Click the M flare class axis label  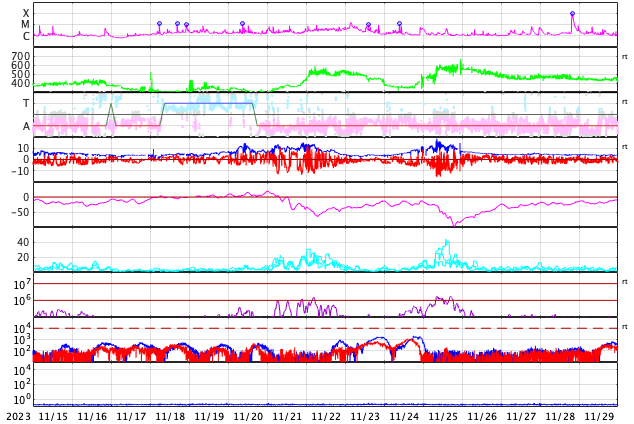click(25, 25)
